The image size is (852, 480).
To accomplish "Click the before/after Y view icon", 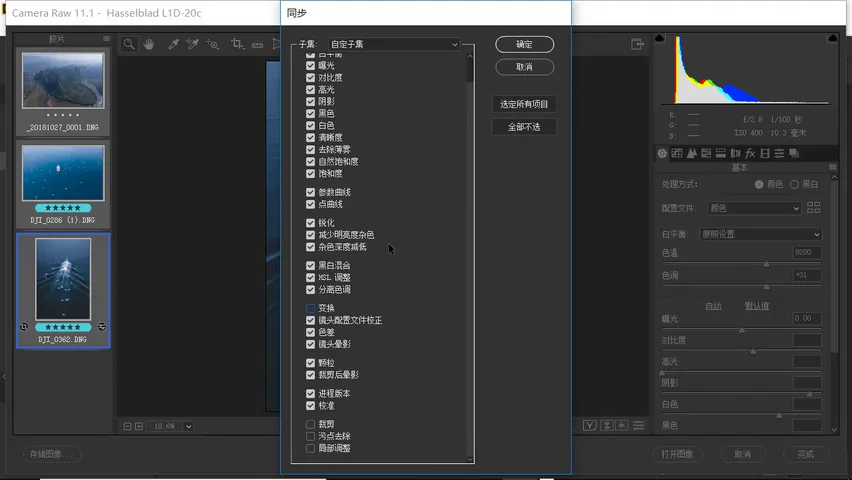I will pyautogui.click(x=590, y=426).
